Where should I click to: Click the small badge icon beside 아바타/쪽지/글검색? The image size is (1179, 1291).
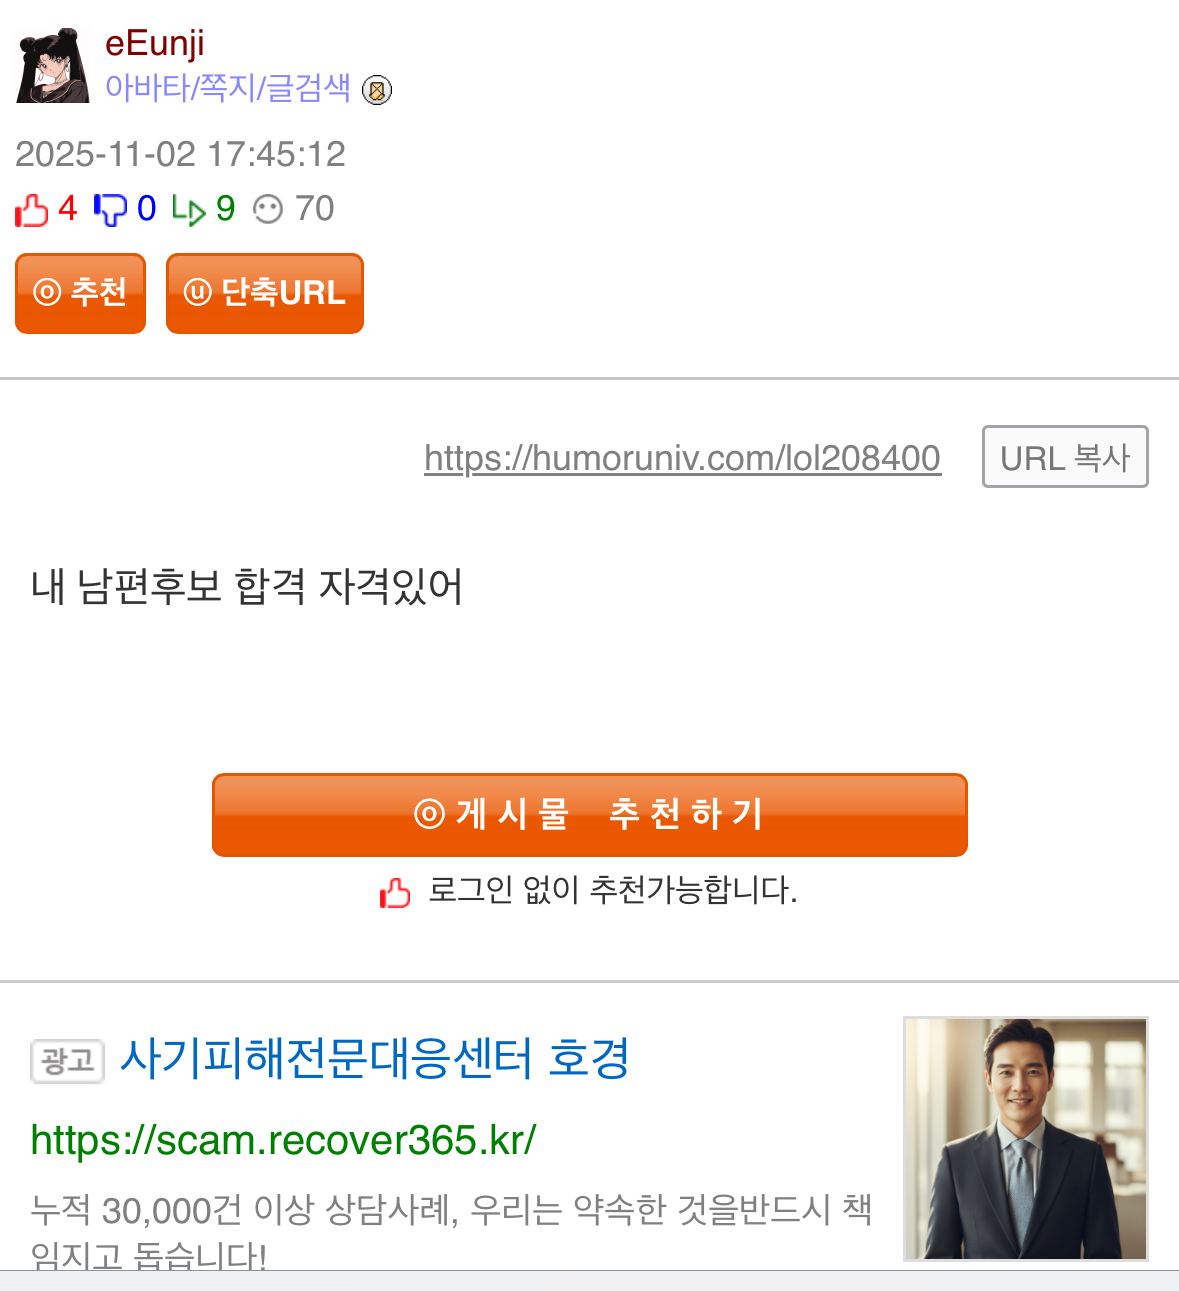[376, 91]
